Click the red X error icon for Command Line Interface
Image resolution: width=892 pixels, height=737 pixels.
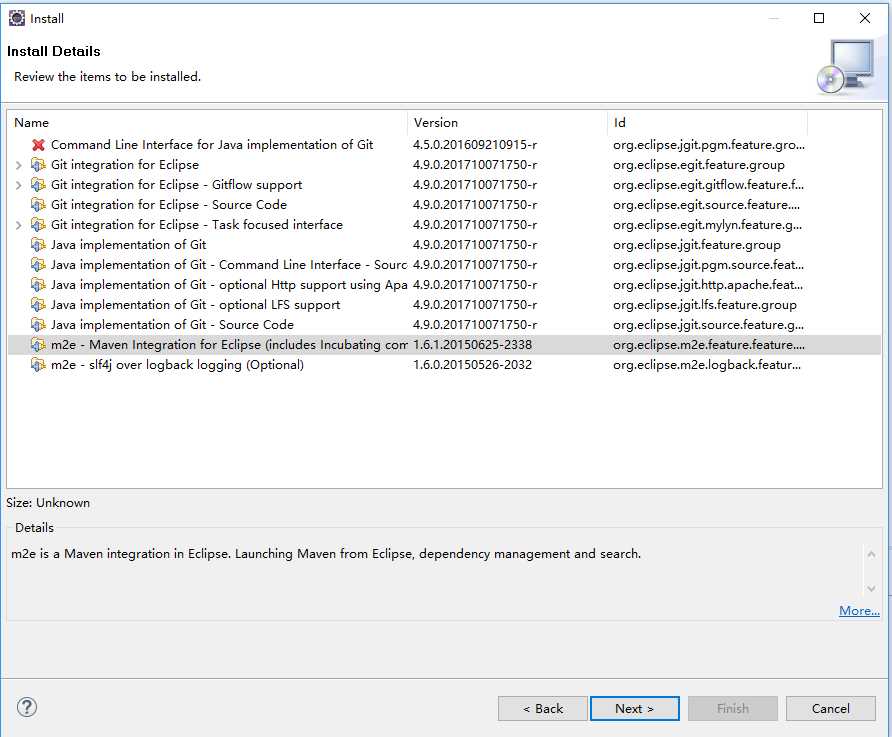[38, 145]
